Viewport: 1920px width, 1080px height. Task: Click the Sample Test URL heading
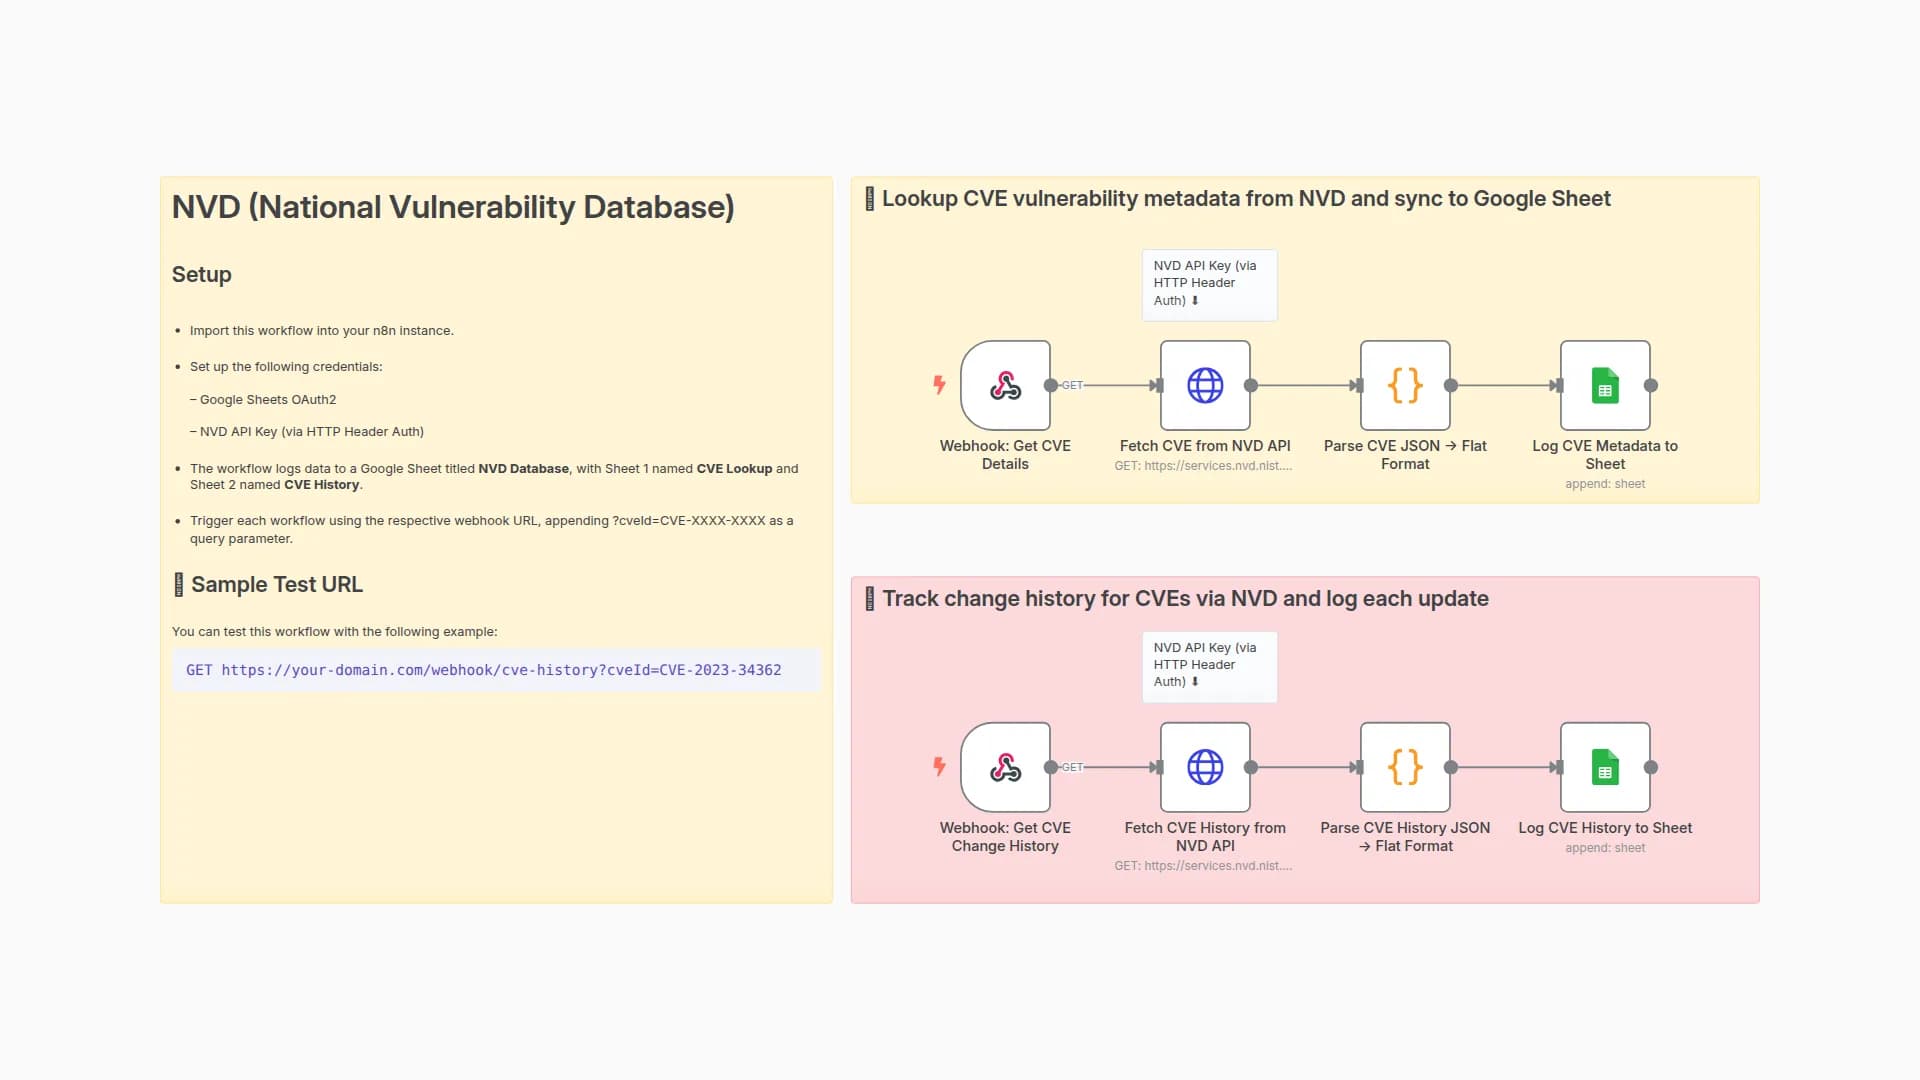pos(267,584)
